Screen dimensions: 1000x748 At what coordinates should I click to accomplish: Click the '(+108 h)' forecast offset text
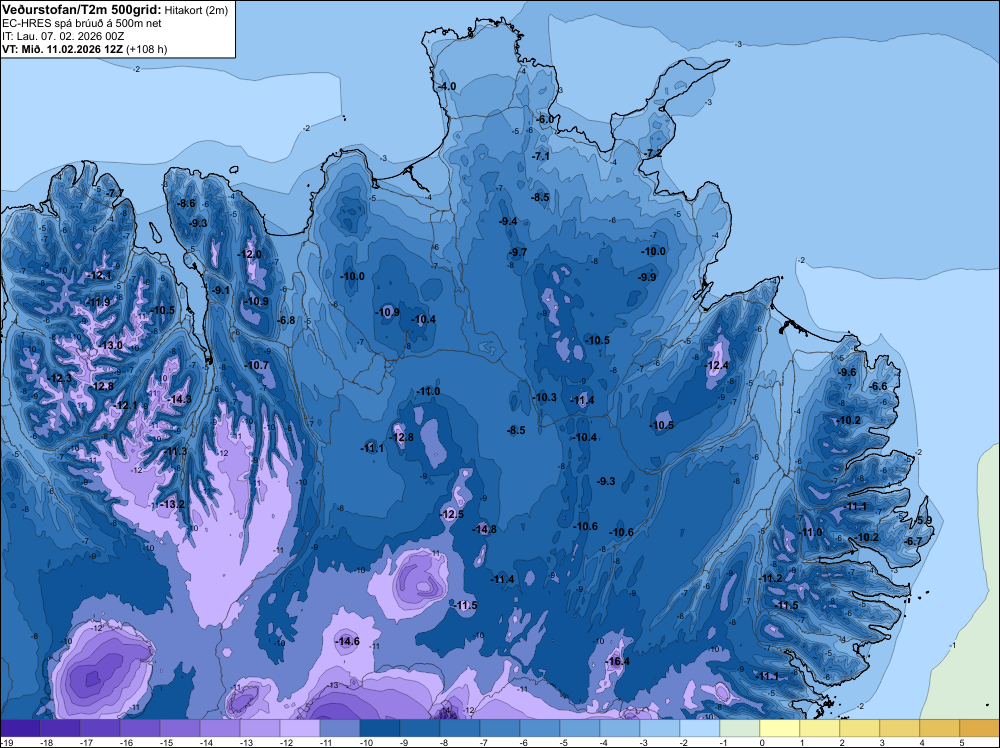click(147, 49)
